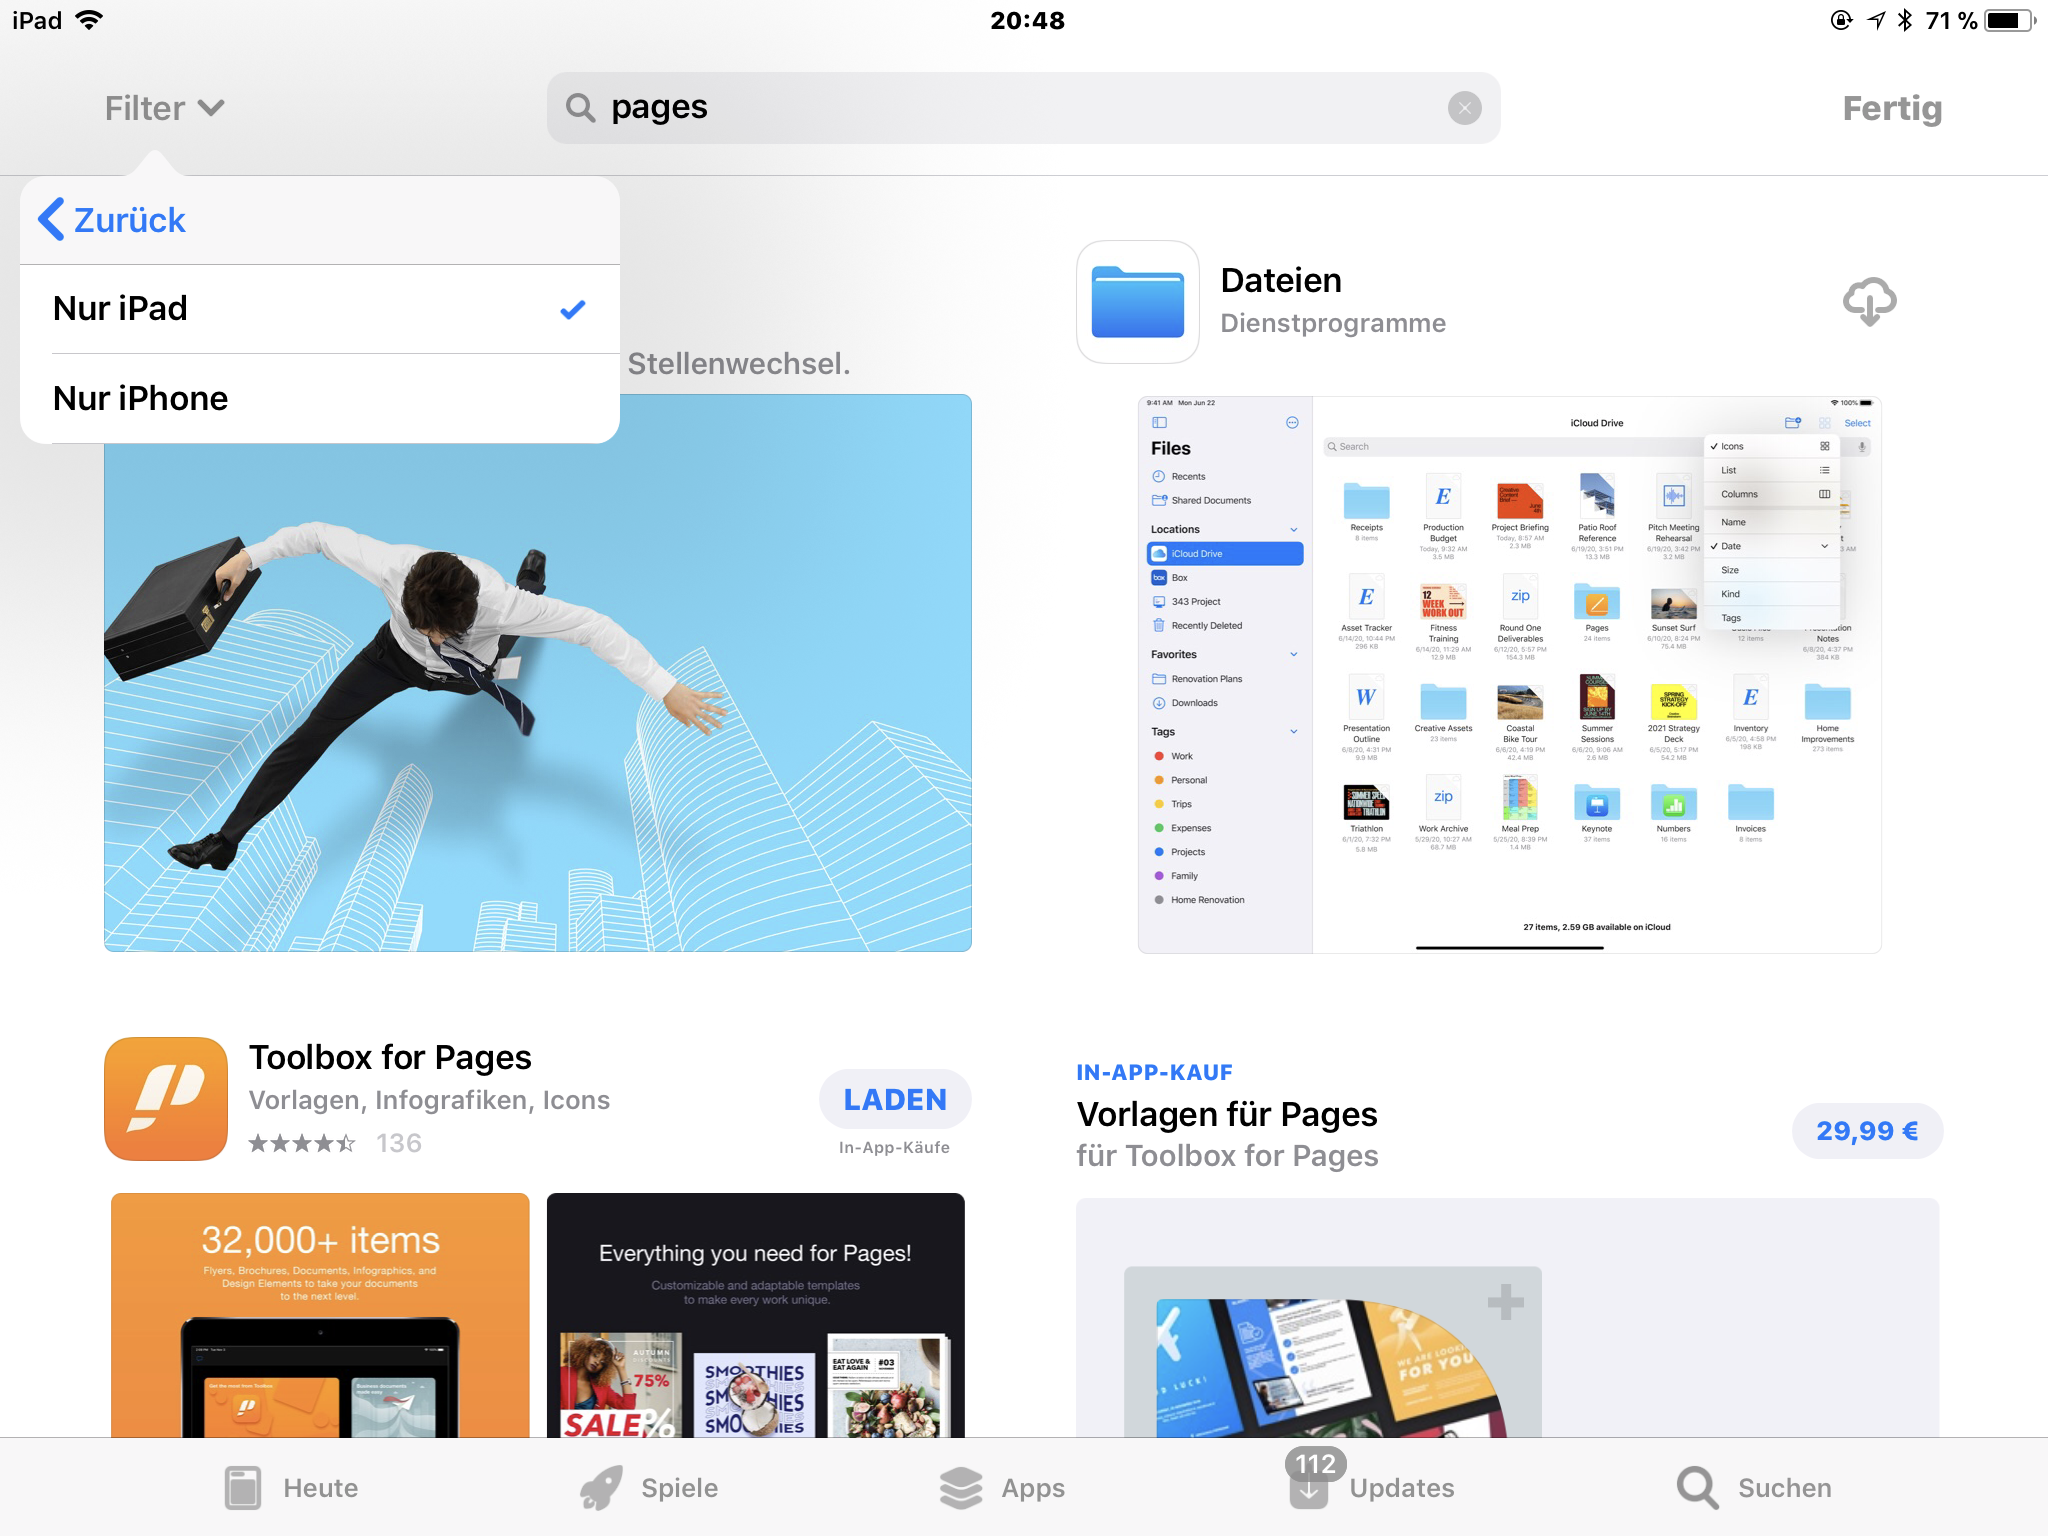Open the Toolbox for Pages app icon

click(166, 1098)
